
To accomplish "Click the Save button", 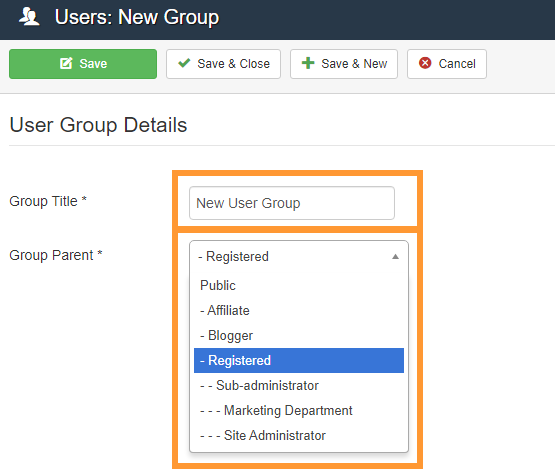I will [x=83, y=64].
